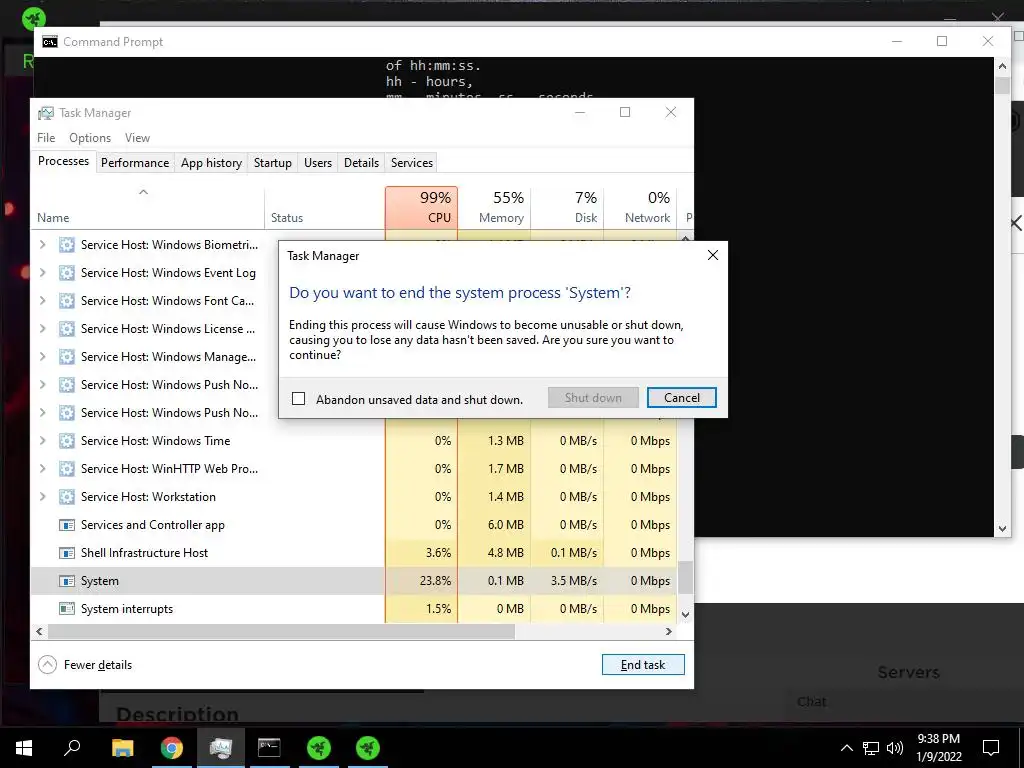Sort by the Status column header
Image resolution: width=1024 pixels, height=768 pixels.
pos(325,208)
